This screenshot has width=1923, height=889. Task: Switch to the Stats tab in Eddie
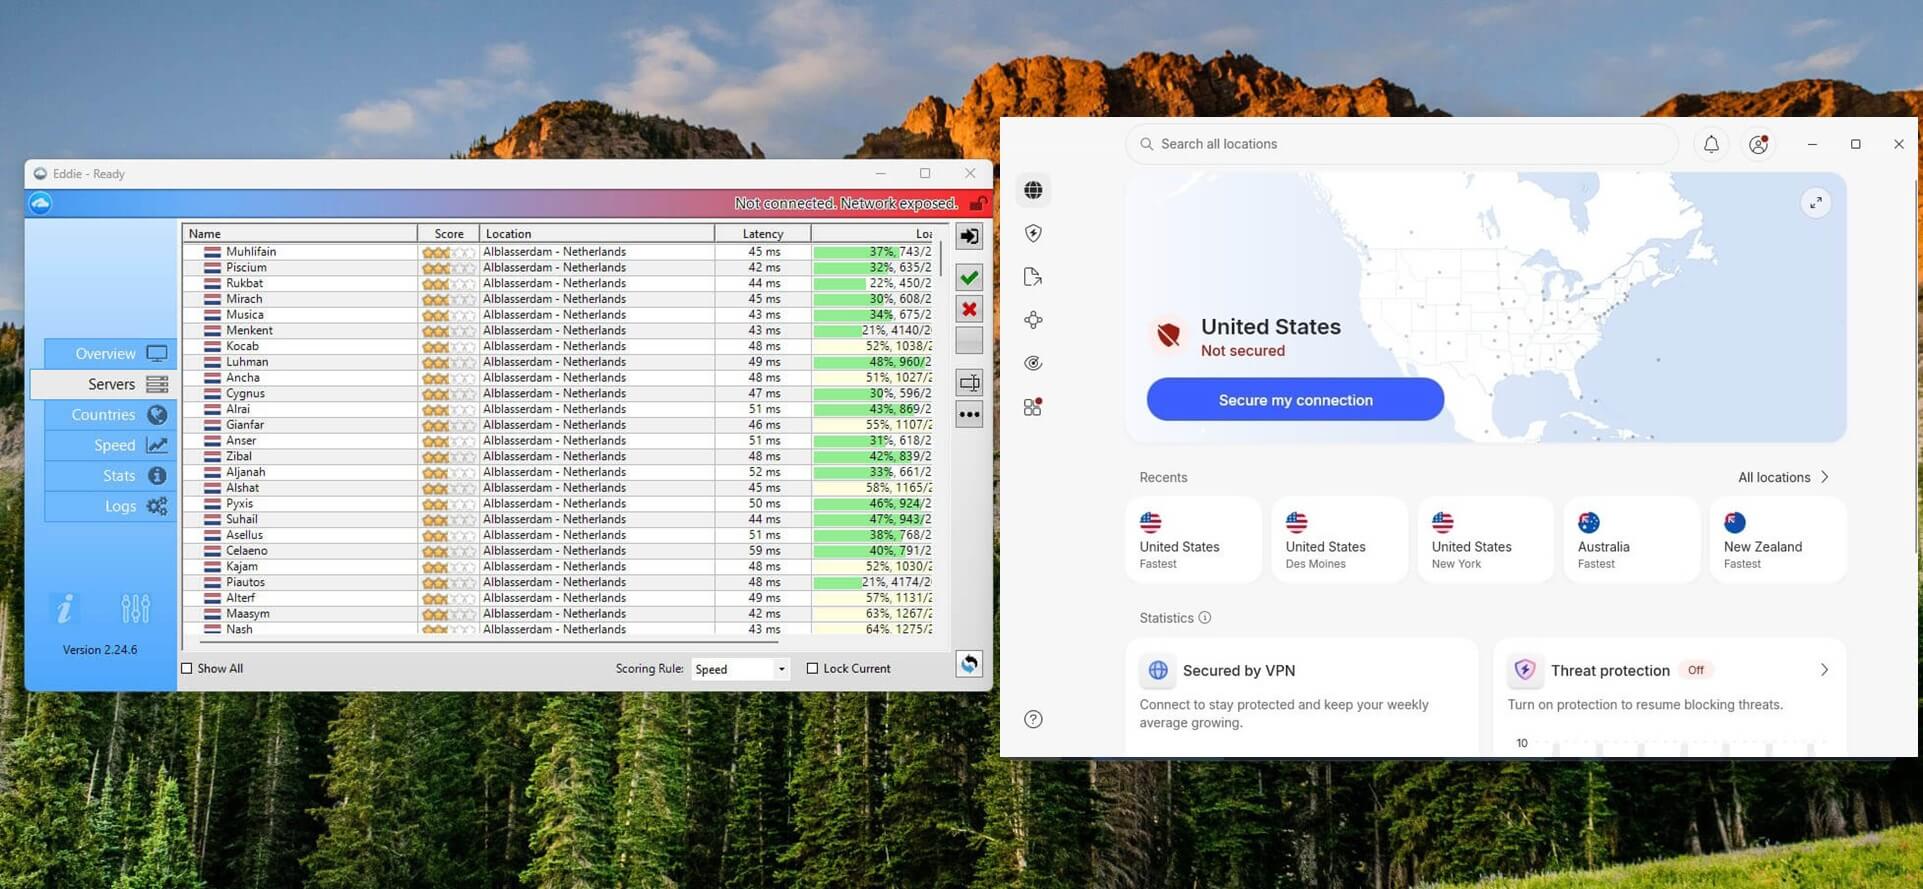click(x=110, y=476)
